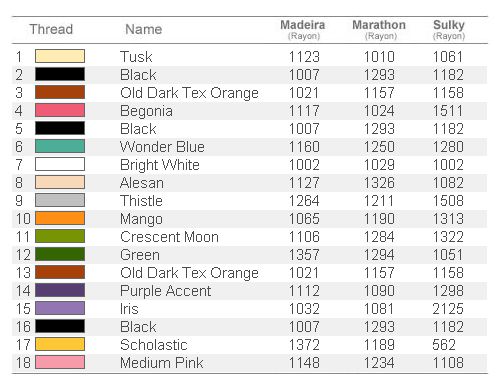Viewport: 500px width, 384px height.
Task: Click the Purple Accent dark swatch
Action: click(x=60, y=290)
